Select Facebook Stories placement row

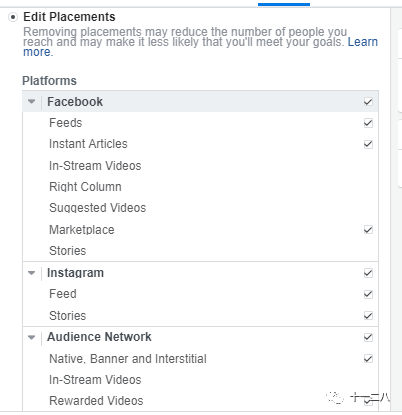click(200, 251)
